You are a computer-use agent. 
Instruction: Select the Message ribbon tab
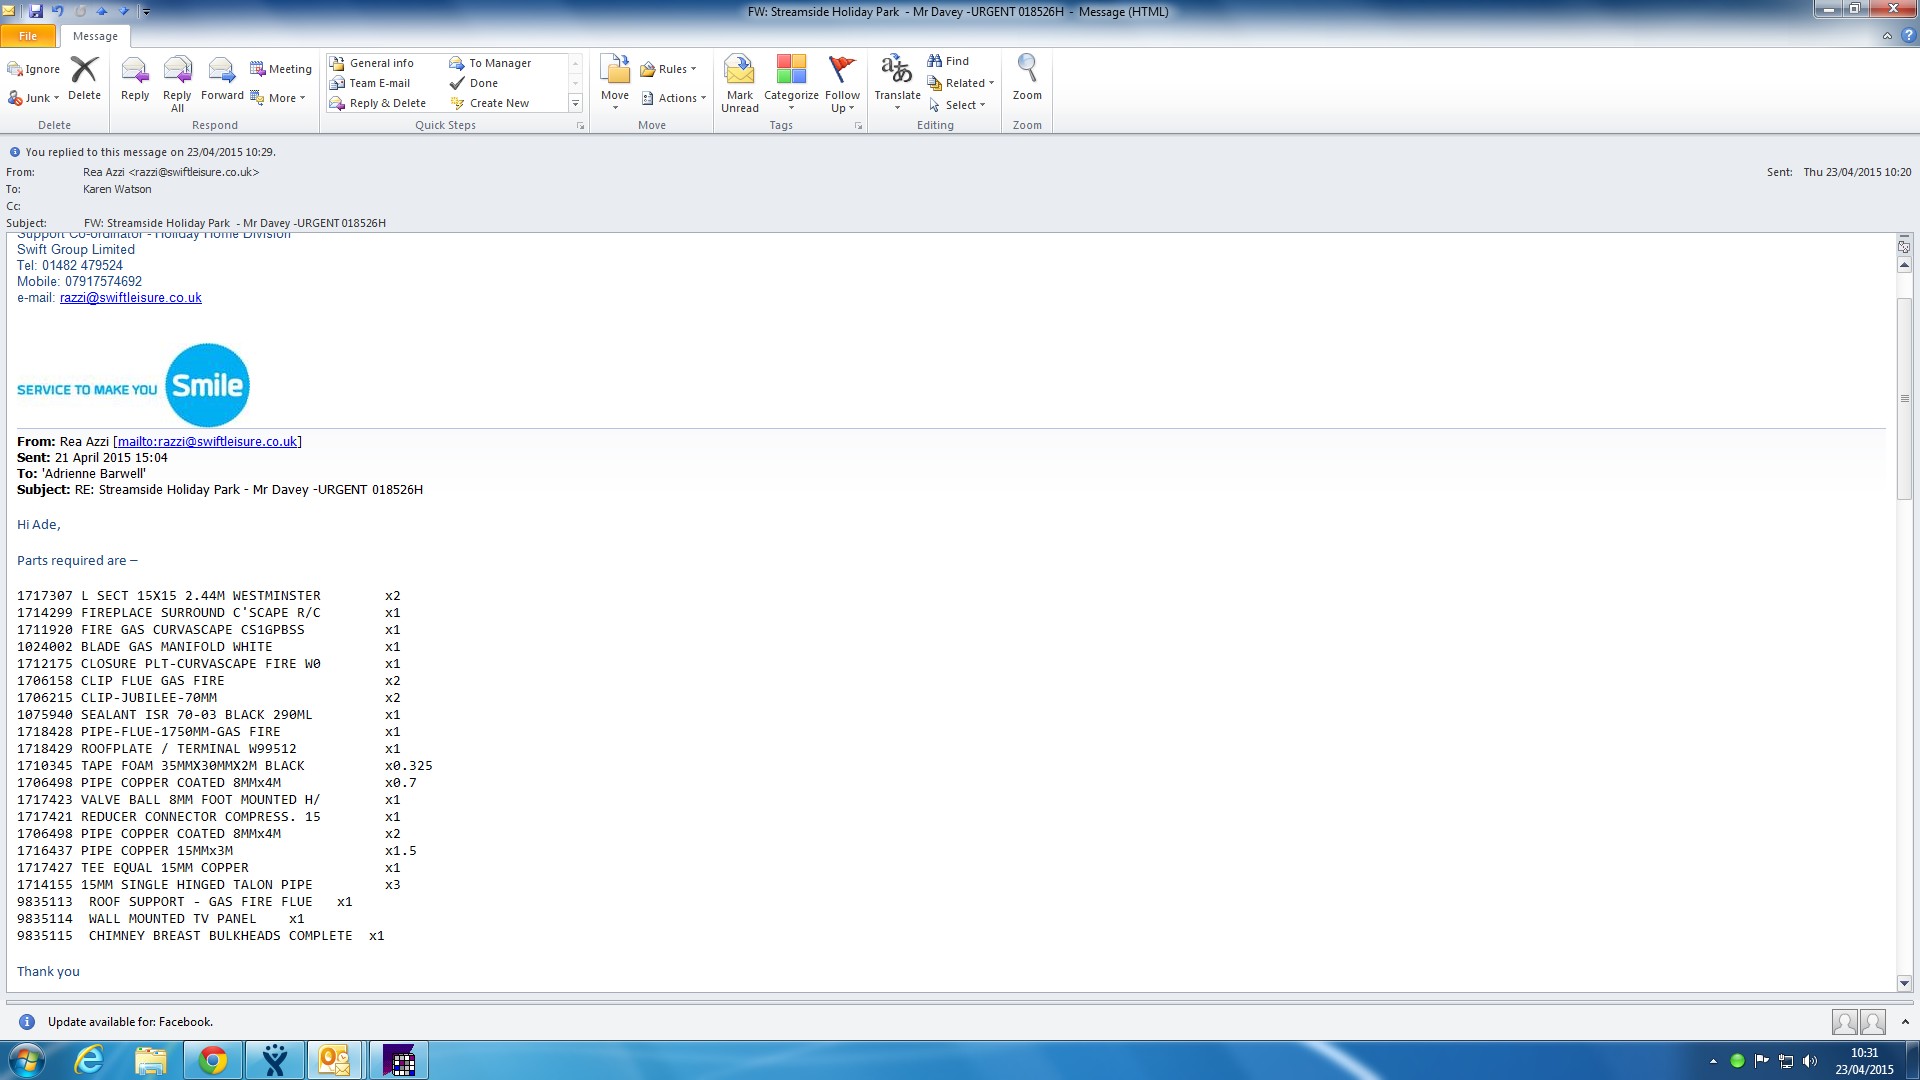pos(95,36)
